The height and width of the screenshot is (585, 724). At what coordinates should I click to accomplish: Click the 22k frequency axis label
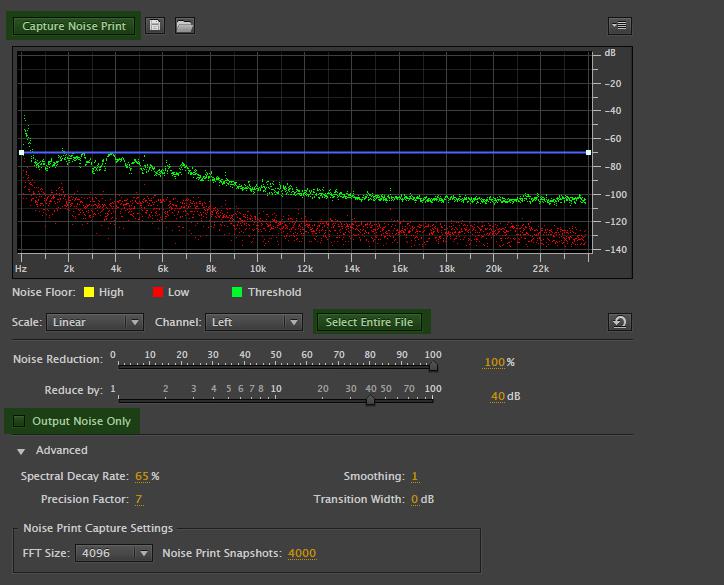(x=541, y=269)
